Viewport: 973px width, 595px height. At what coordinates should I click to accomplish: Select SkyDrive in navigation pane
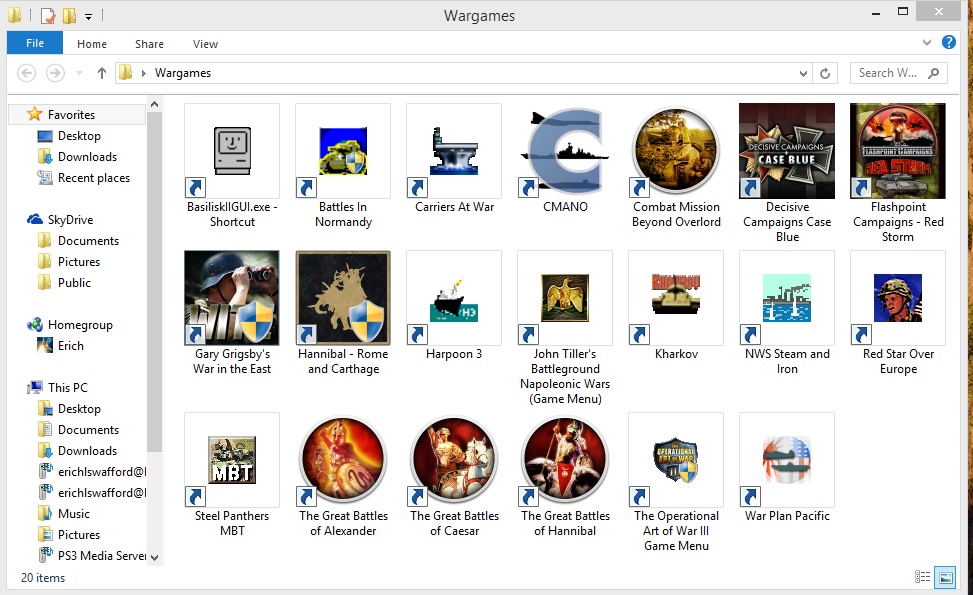pyautogui.click(x=70, y=220)
